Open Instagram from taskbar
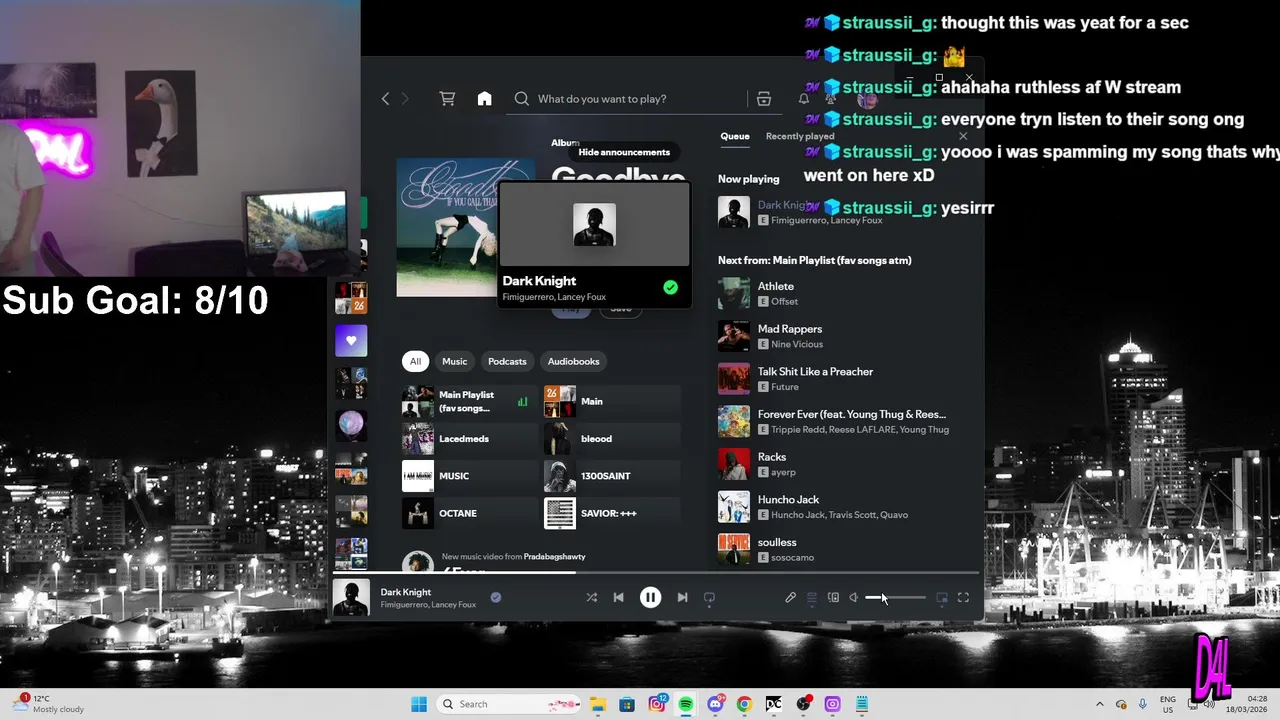This screenshot has width=1280, height=720. (657, 704)
